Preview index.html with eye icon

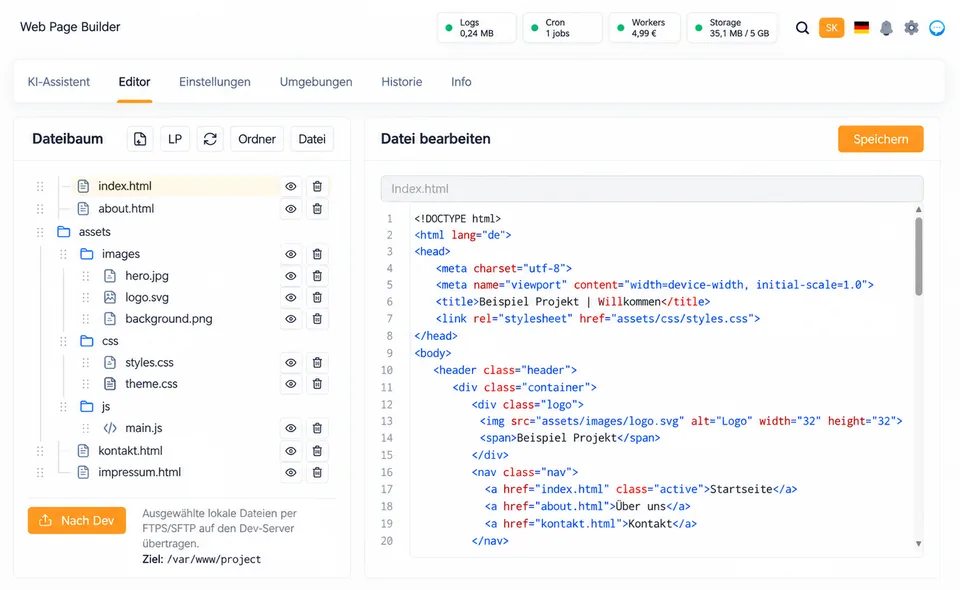coord(291,186)
